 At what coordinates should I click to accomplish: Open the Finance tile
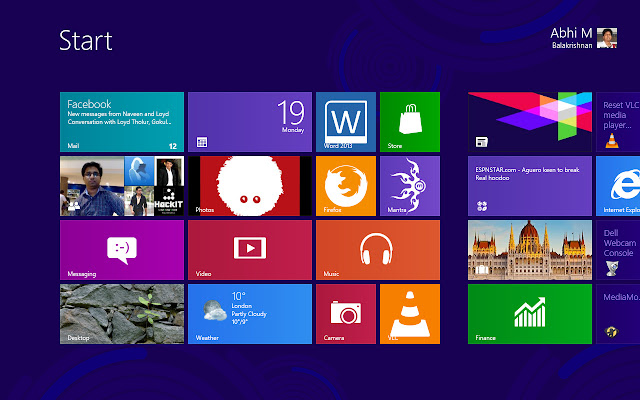(530, 314)
